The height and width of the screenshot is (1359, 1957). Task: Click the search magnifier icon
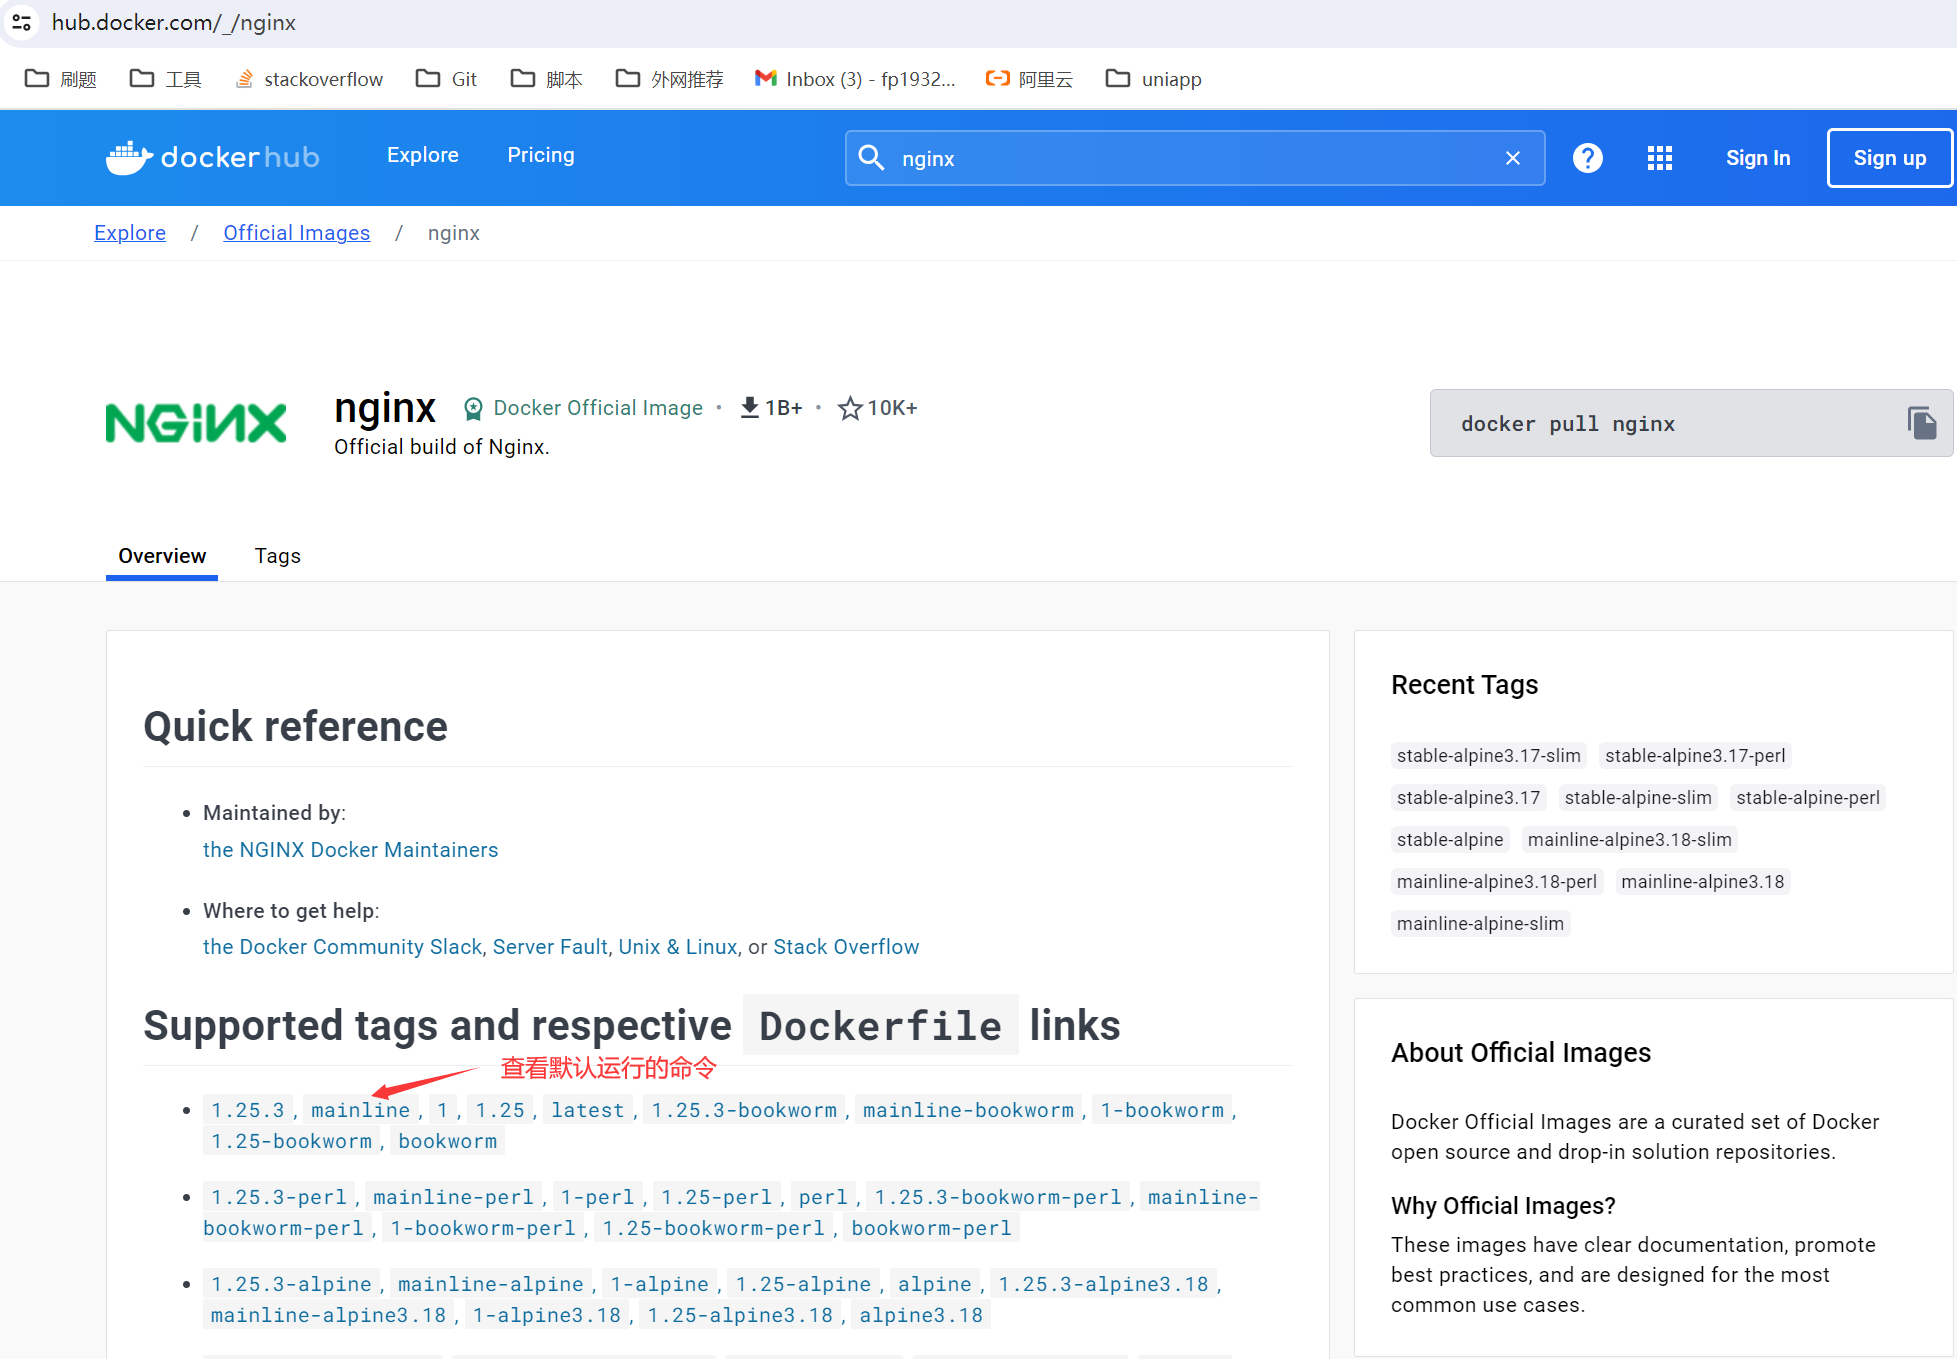point(871,158)
